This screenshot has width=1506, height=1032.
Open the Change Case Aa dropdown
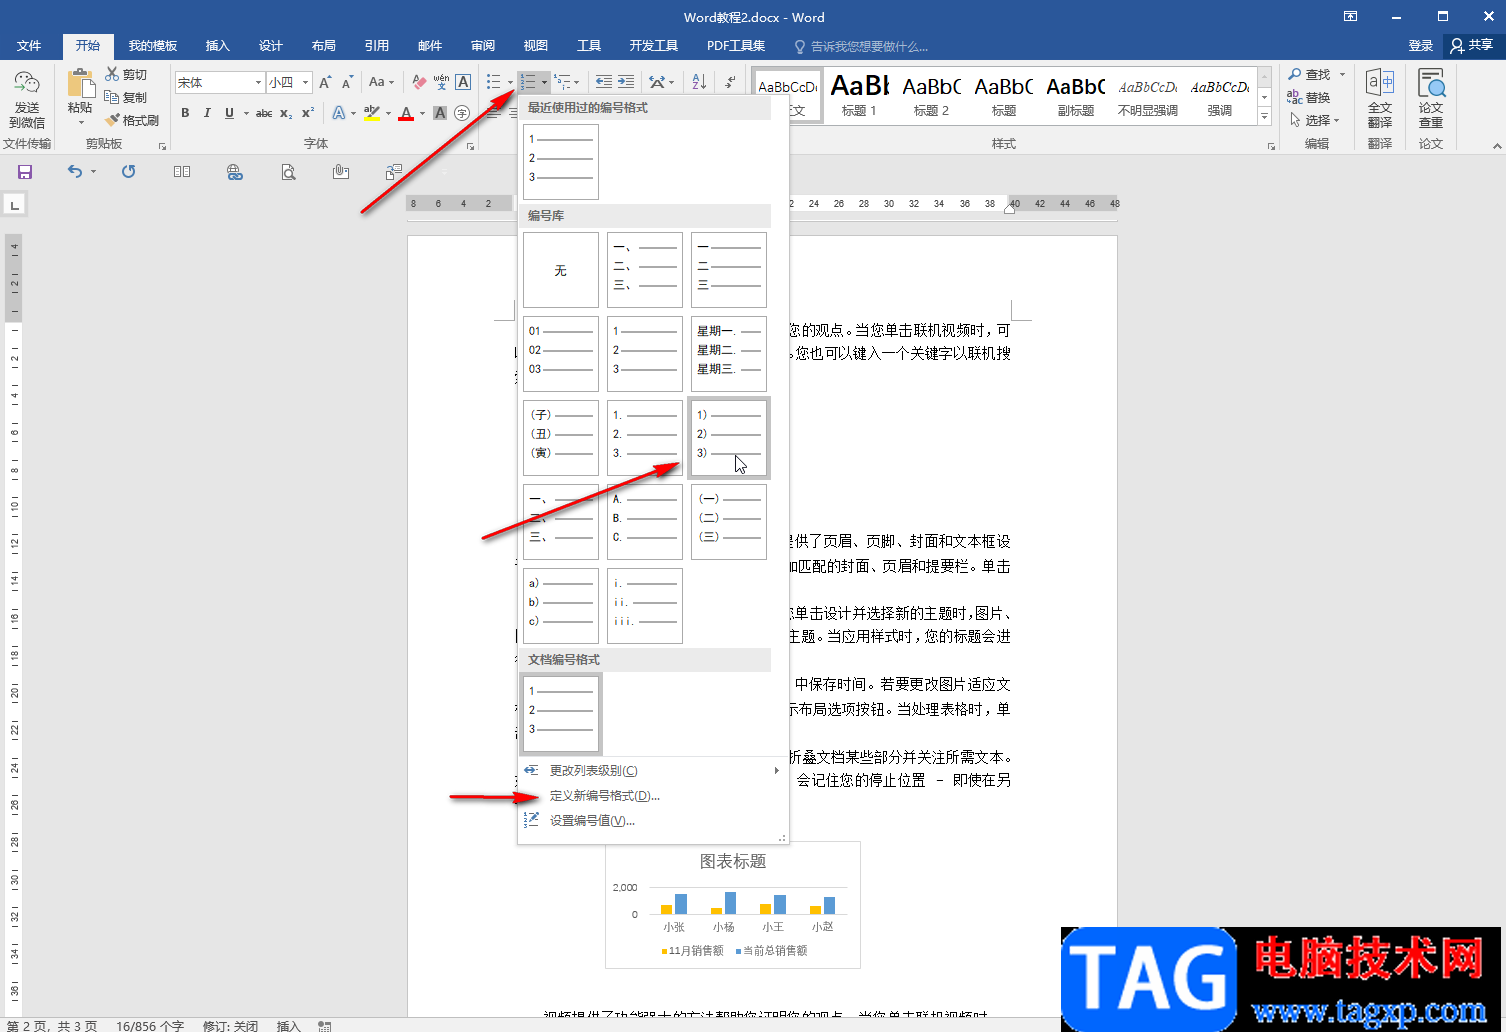pyautogui.click(x=381, y=82)
